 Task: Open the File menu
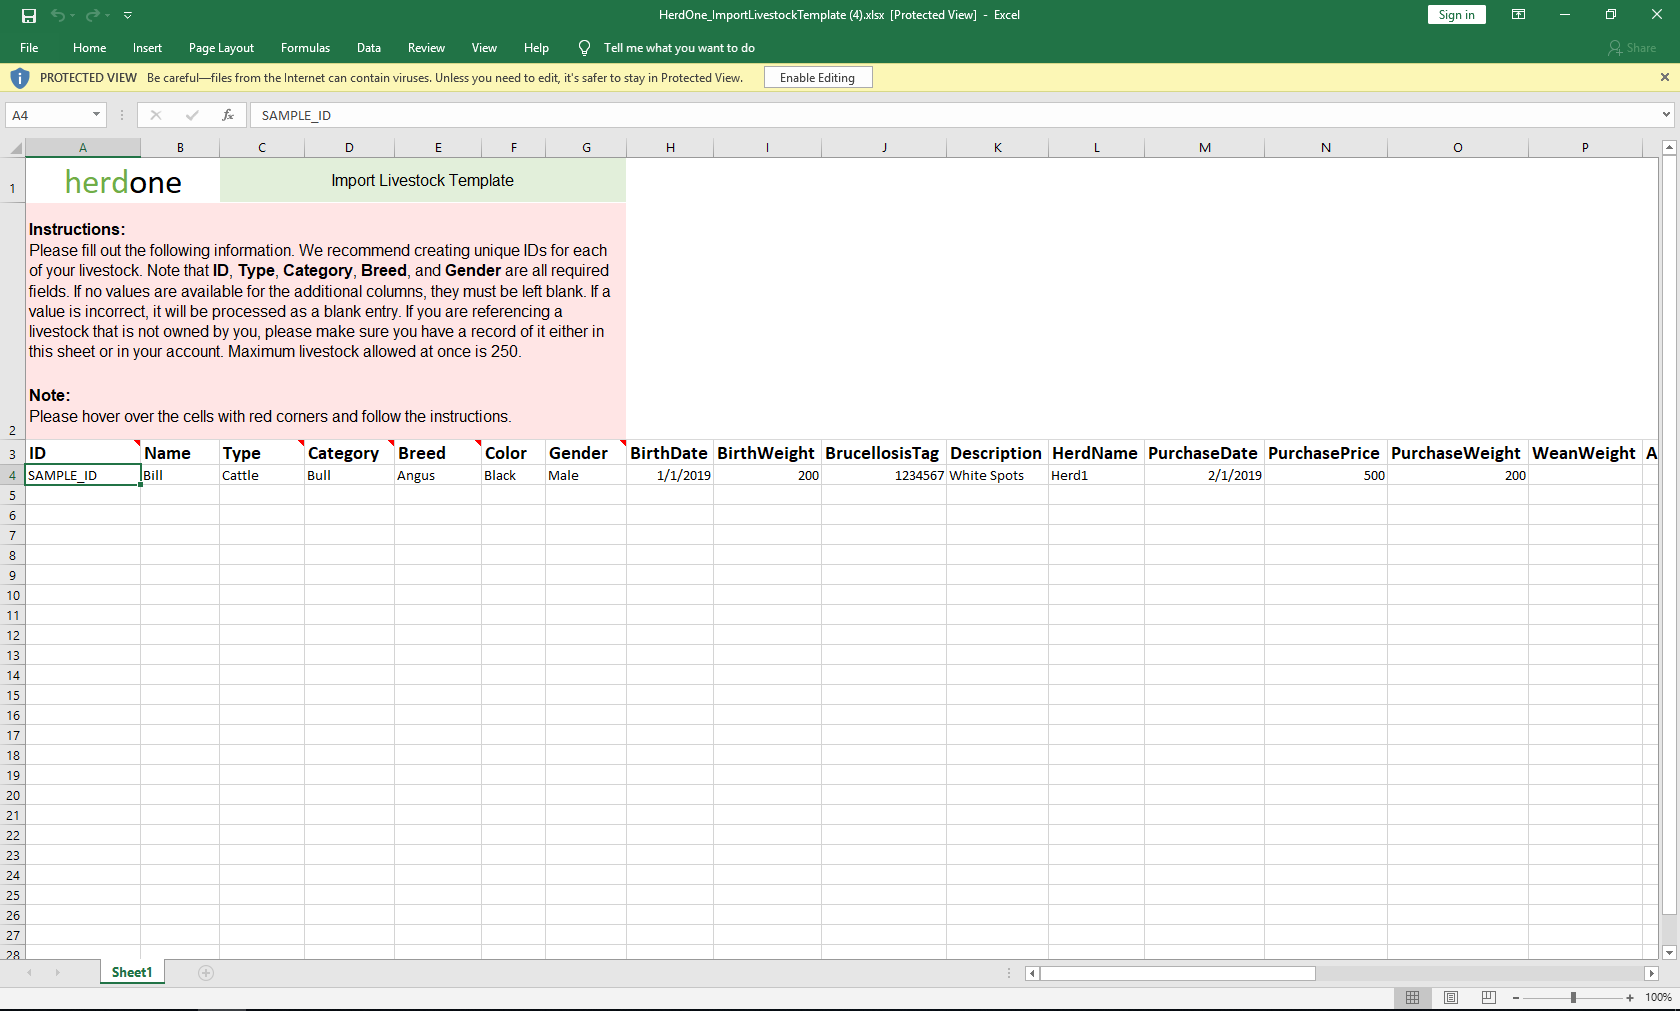point(29,48)
